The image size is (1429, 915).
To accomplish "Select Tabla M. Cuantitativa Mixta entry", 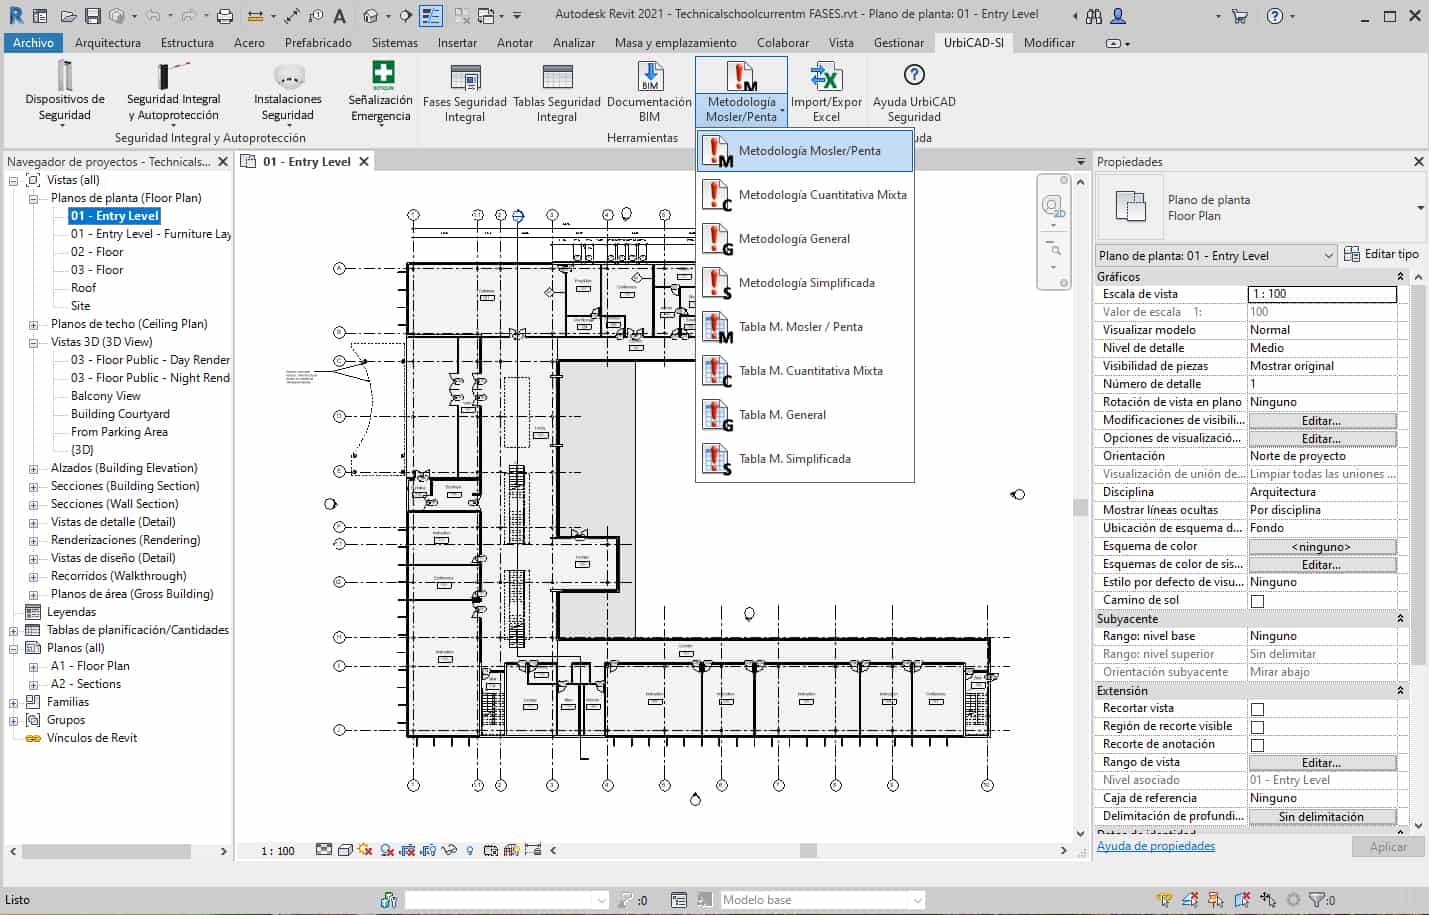I will (805, 371).
